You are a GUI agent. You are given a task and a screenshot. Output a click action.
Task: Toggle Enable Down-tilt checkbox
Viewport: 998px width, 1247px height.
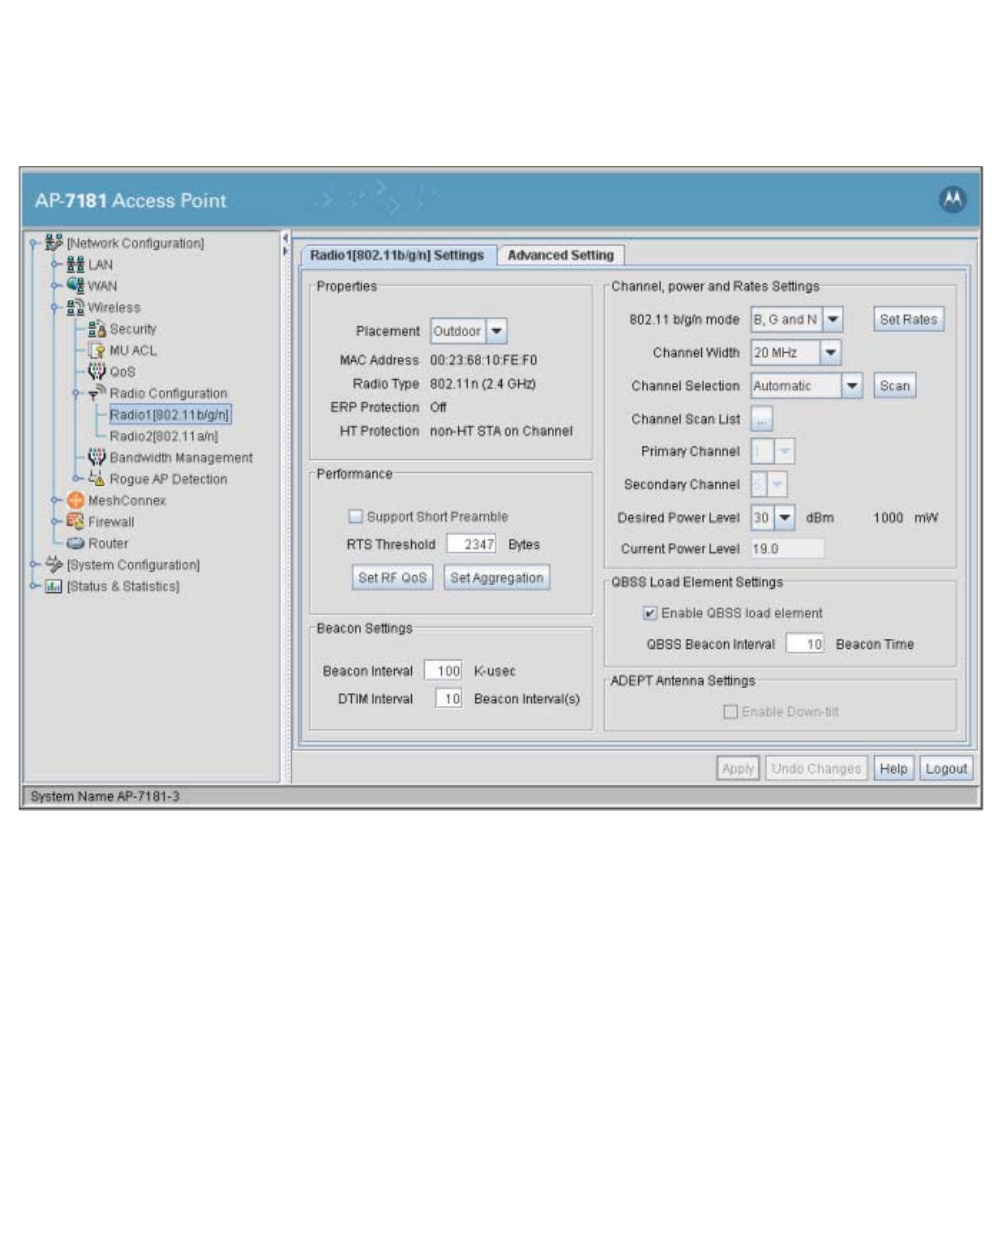coord(730,712)
